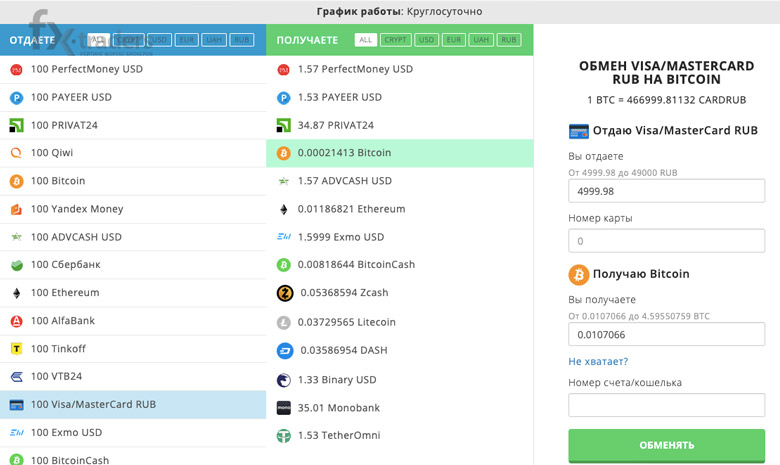The width and height of the screenshot is (780, 465).
Task: Click the PRIVAT24 icon in the Отдаете list
Action: [x=16, y=125]
